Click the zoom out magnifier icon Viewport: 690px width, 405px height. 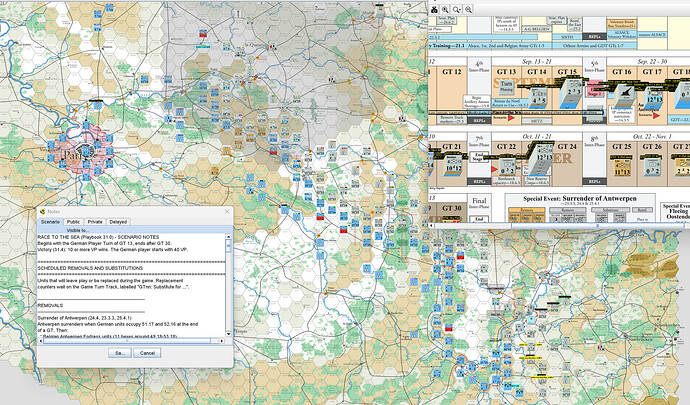pos(469,9)
